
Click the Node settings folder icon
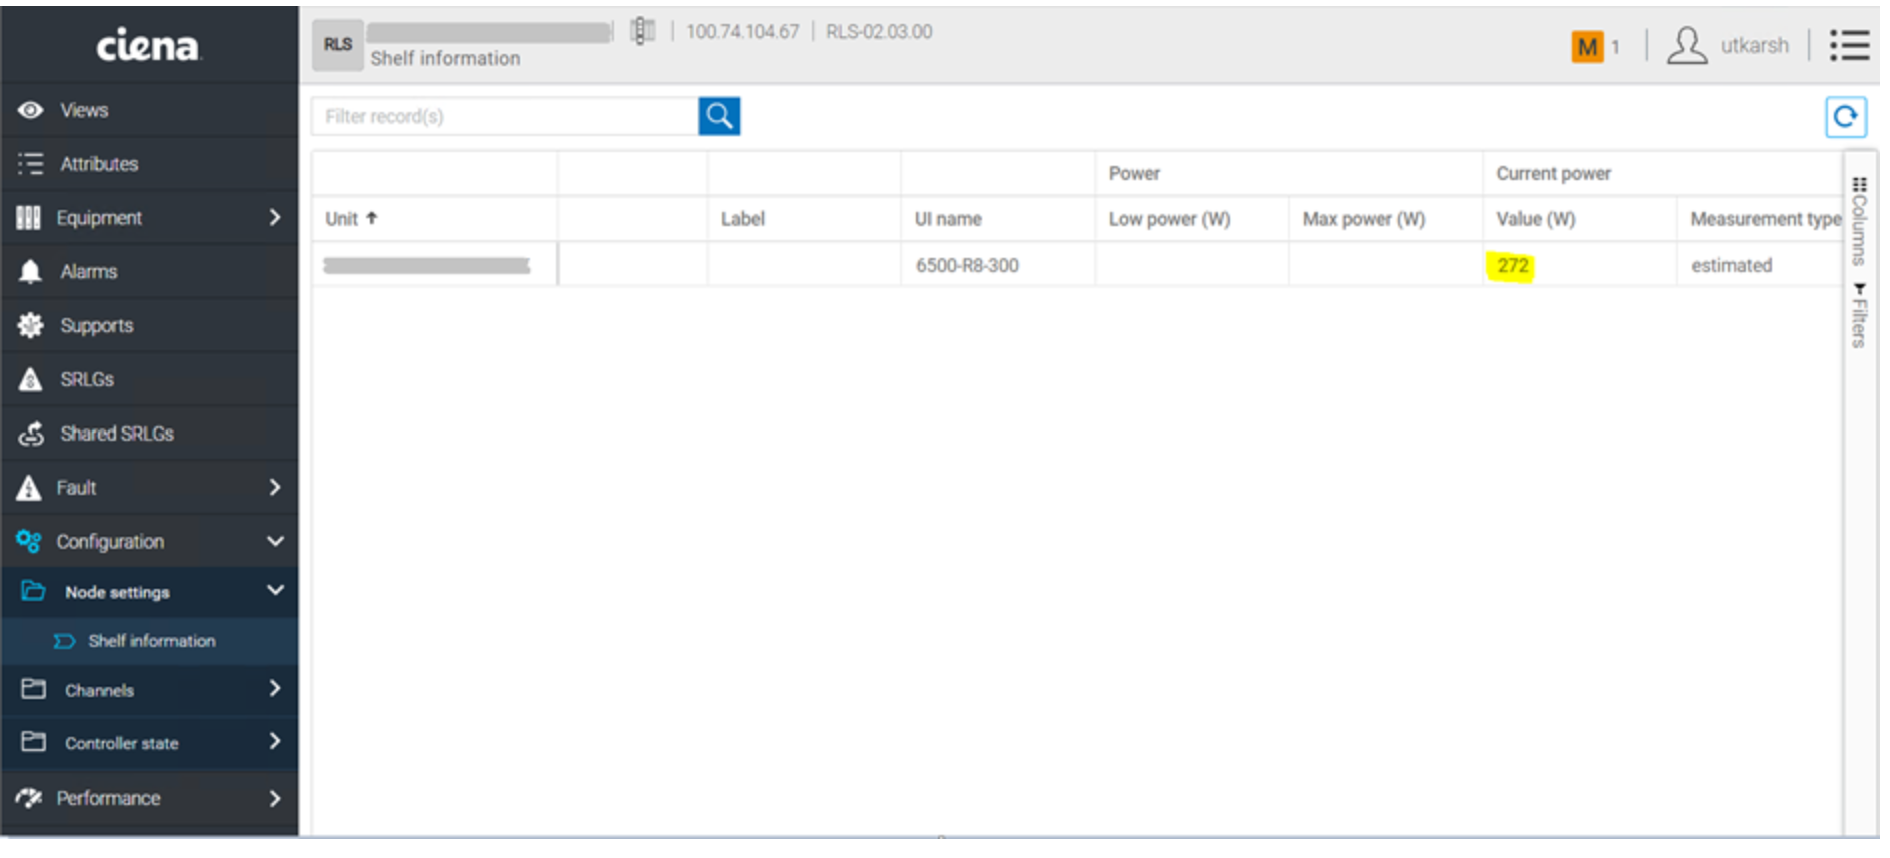point(34,590)
